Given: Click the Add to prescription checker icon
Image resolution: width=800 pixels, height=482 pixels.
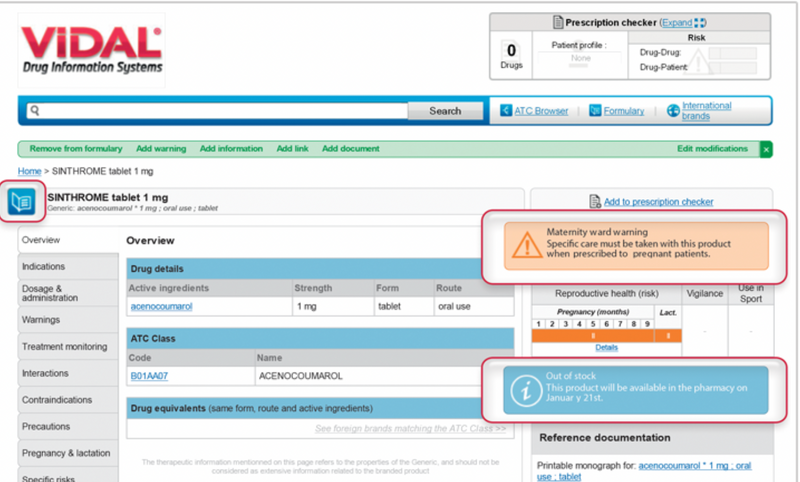Looking at the screenshot, I should [595, 201].
